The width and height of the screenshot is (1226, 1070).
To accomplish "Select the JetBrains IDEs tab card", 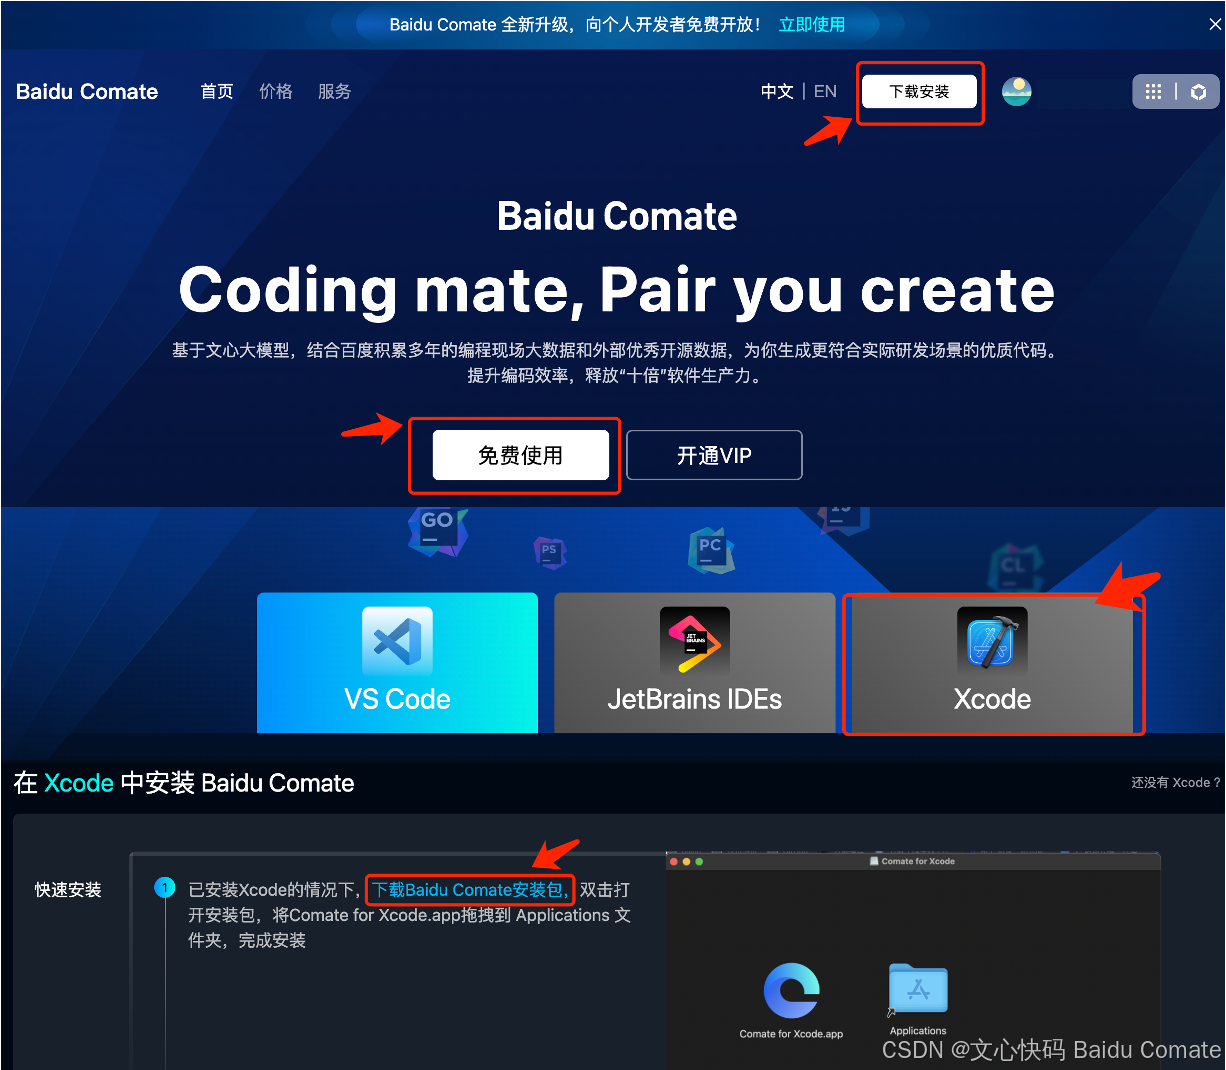I will [695, 663].
